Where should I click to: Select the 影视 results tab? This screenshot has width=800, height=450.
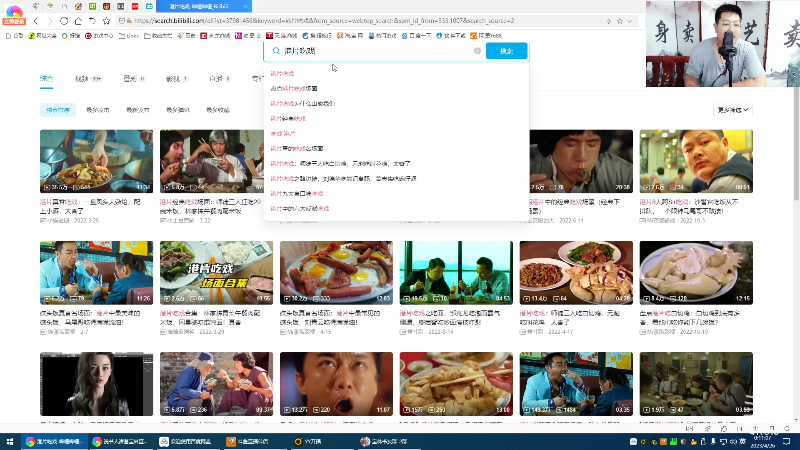tap(177, 79)
